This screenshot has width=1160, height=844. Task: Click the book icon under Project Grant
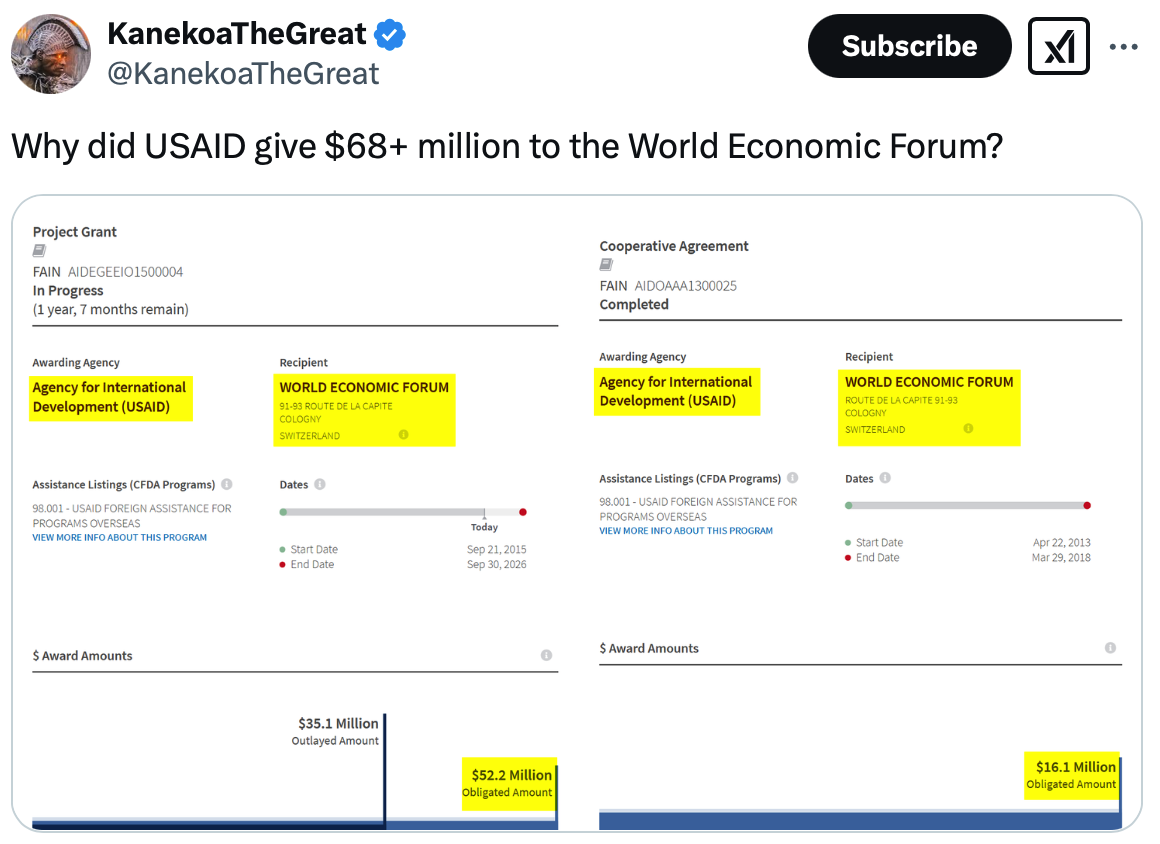click(x=39, y=251)
